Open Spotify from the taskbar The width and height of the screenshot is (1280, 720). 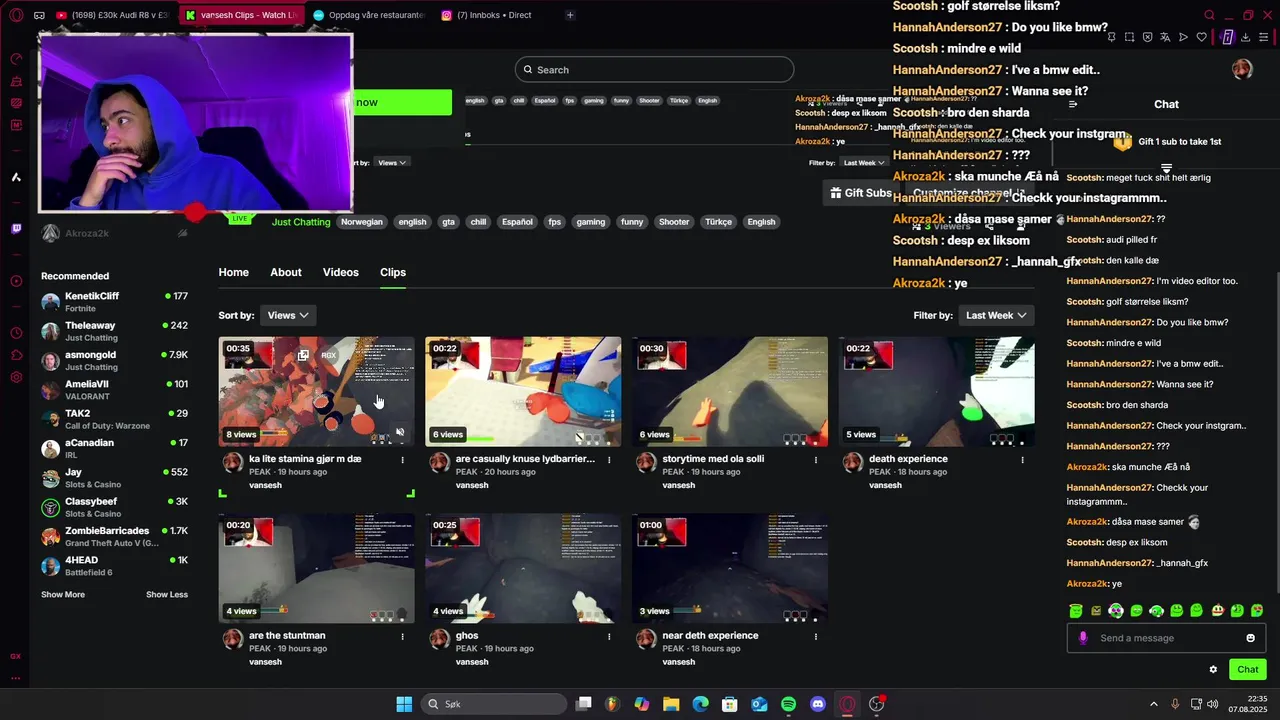tap(788, 704)
